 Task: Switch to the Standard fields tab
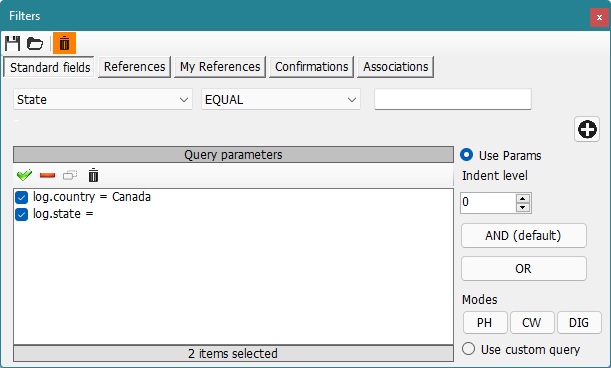49,67
